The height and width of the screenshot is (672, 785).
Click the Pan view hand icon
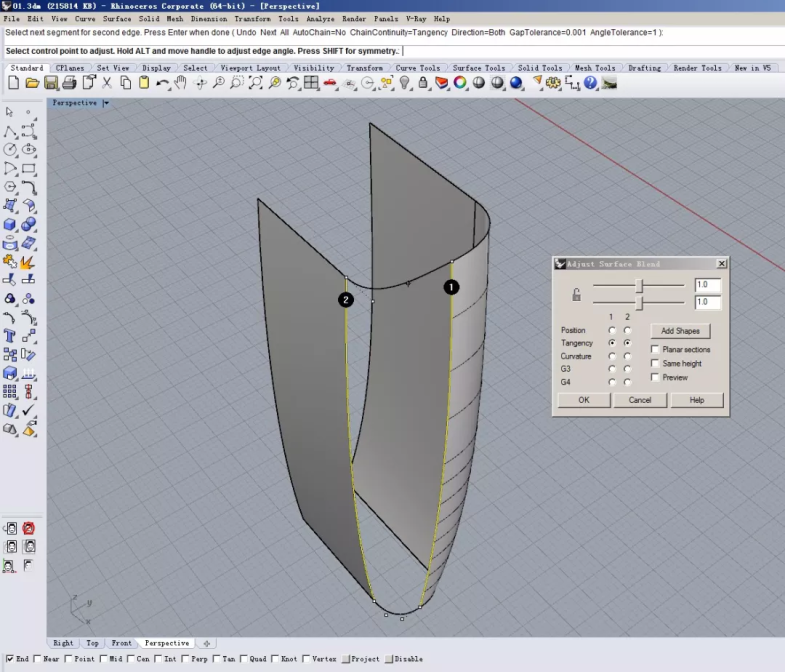(x=181, y=83)
